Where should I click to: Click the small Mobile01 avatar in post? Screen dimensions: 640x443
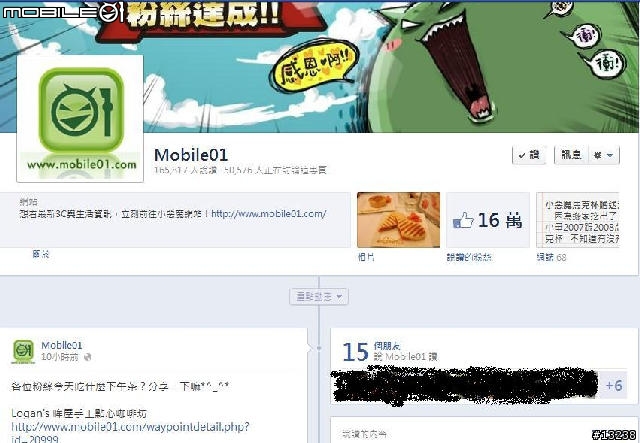coord(23,351)
